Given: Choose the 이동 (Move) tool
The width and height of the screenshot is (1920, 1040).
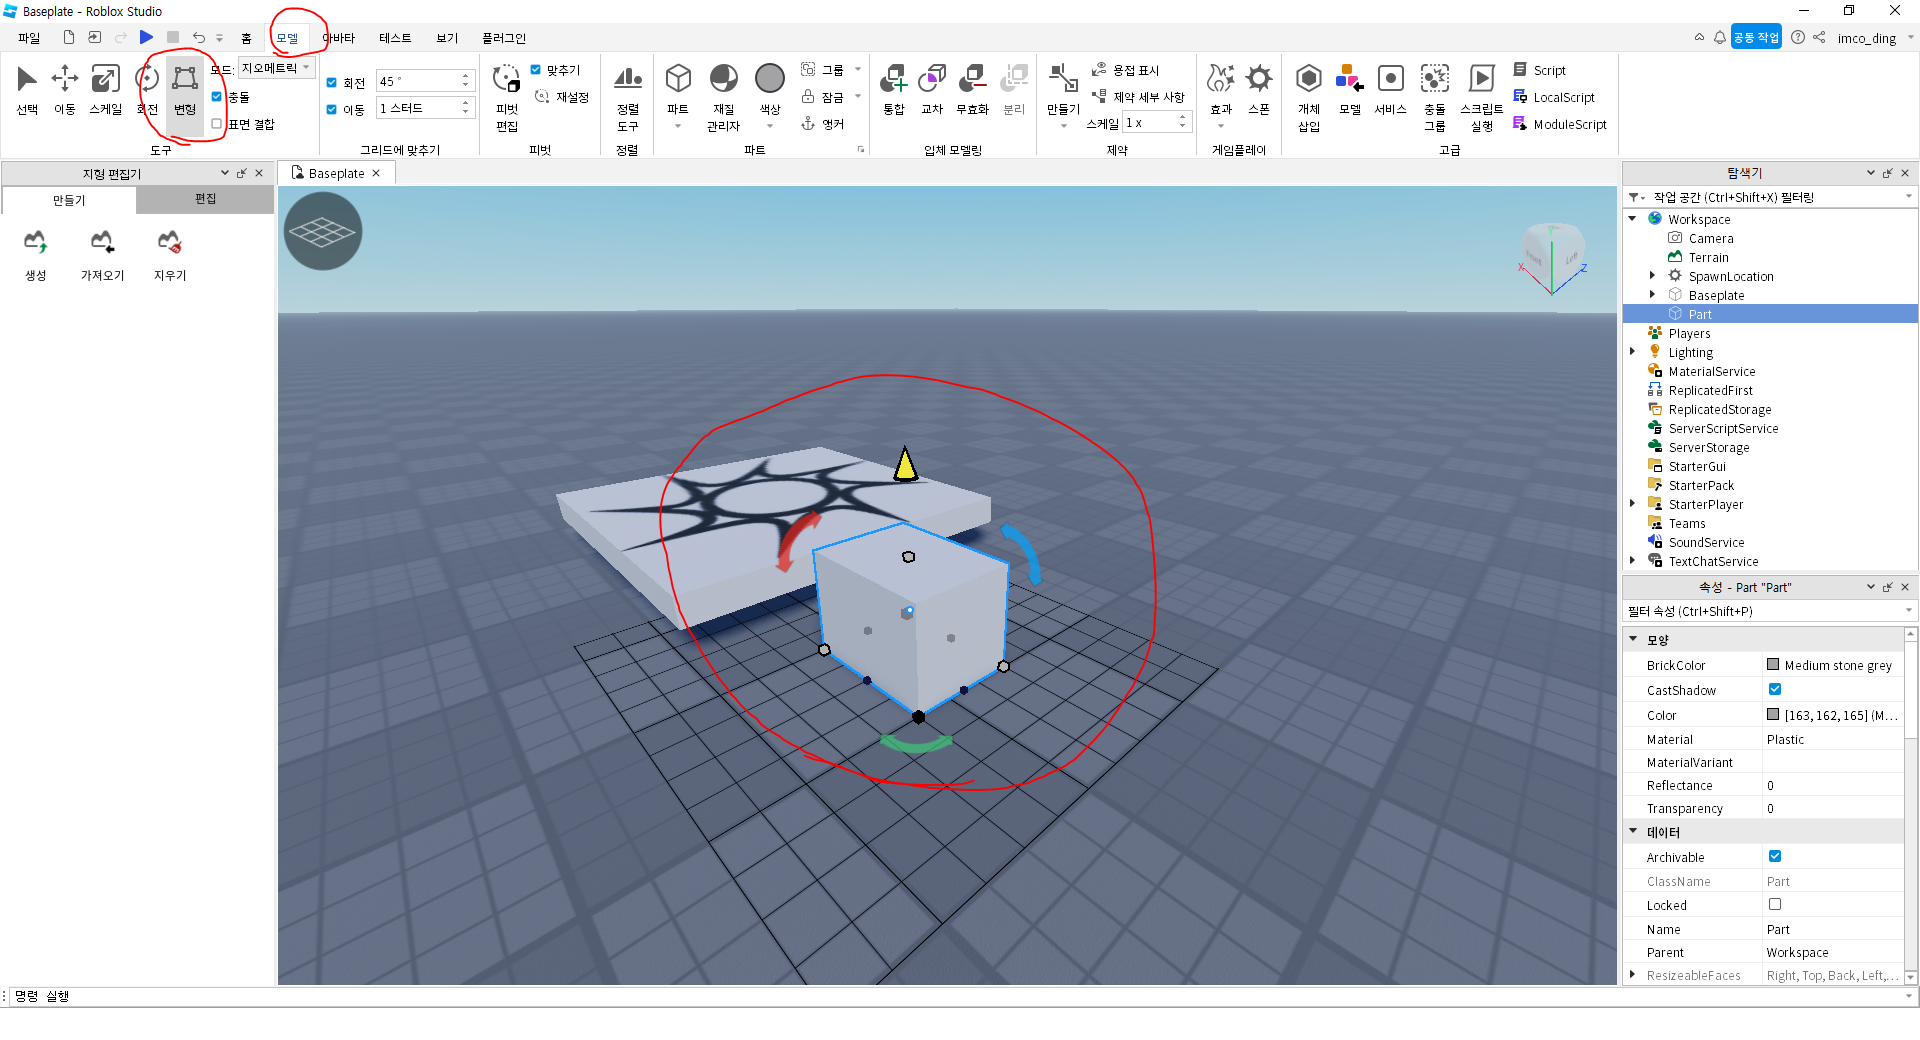Looking at the screenshot, I should pos(65,89).
